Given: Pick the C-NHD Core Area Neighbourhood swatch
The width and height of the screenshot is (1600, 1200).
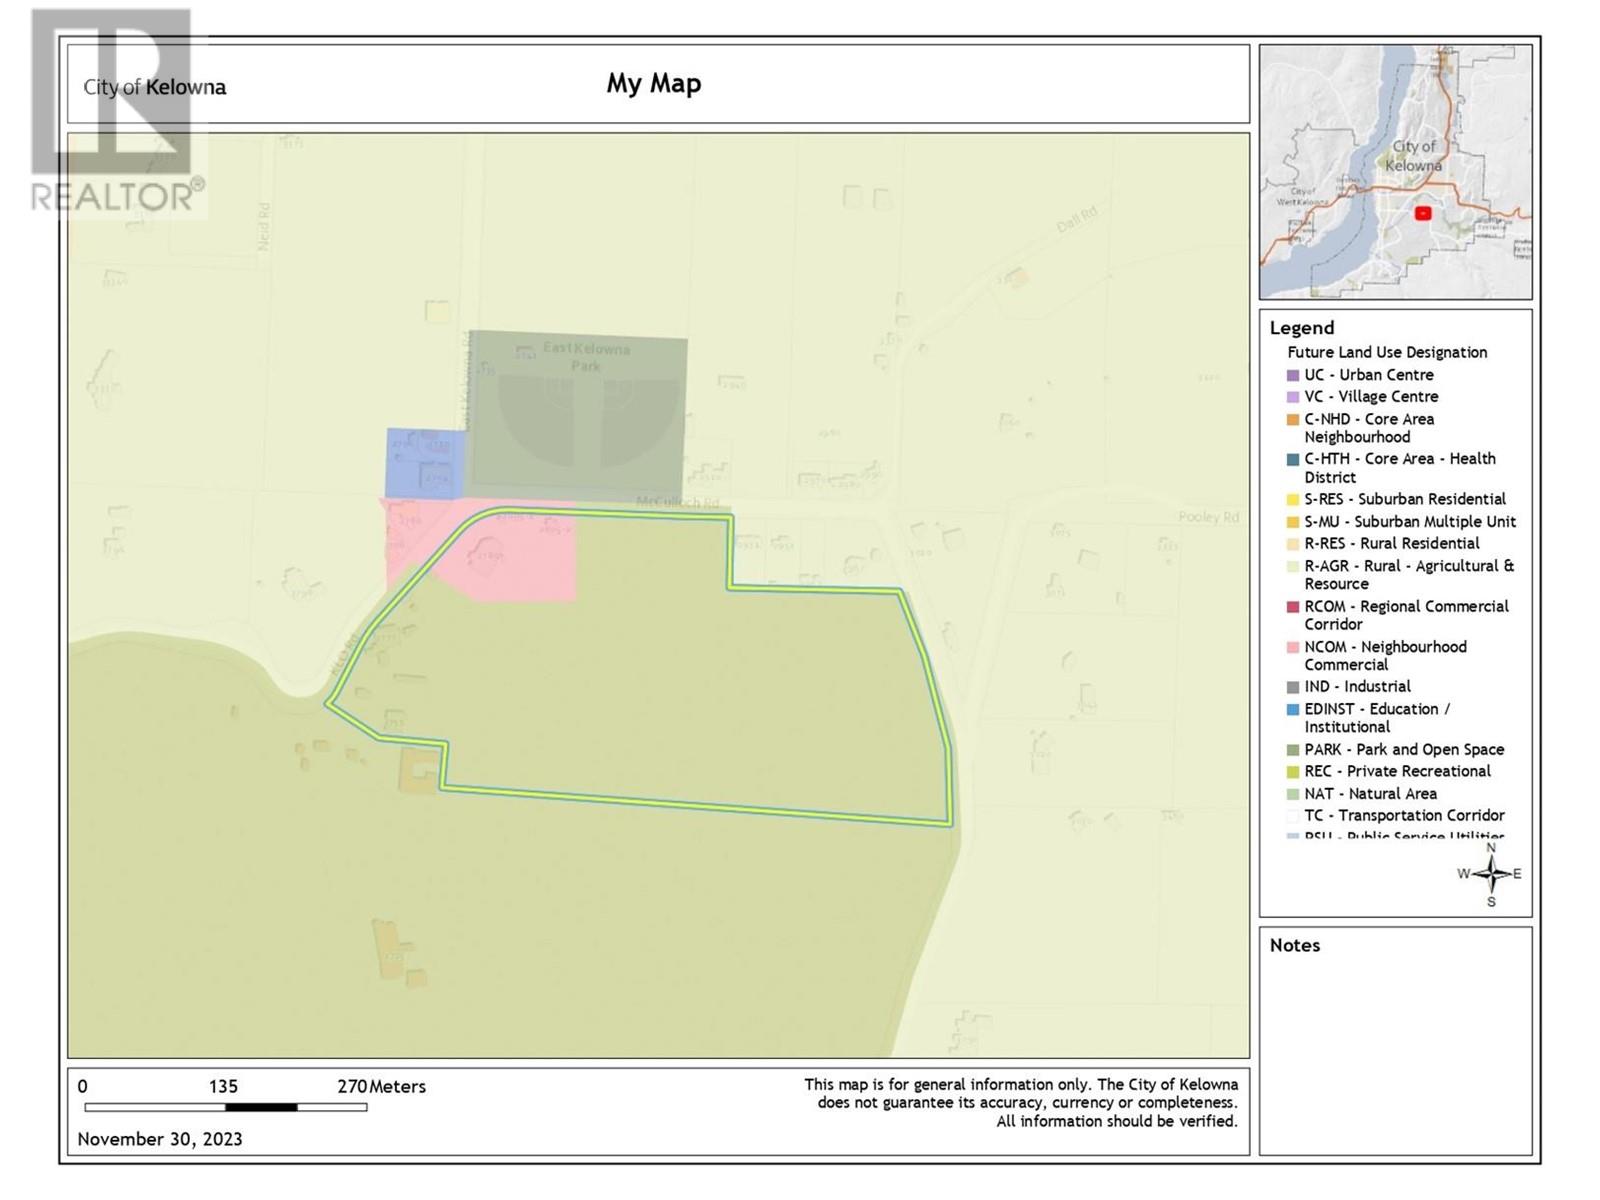Looking at the screenshot, I should click(x=1293, y=420).
